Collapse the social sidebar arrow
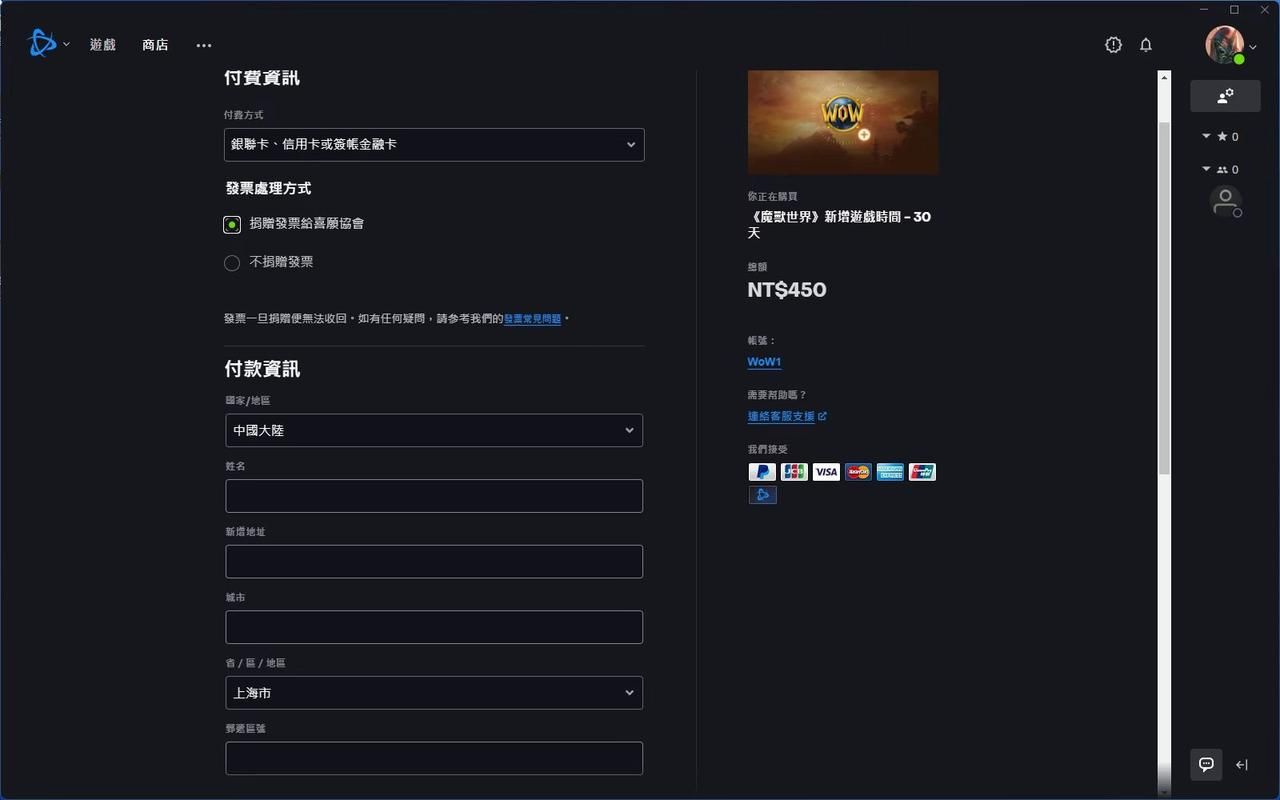 pyautogui.click(x=1242, y=765)
